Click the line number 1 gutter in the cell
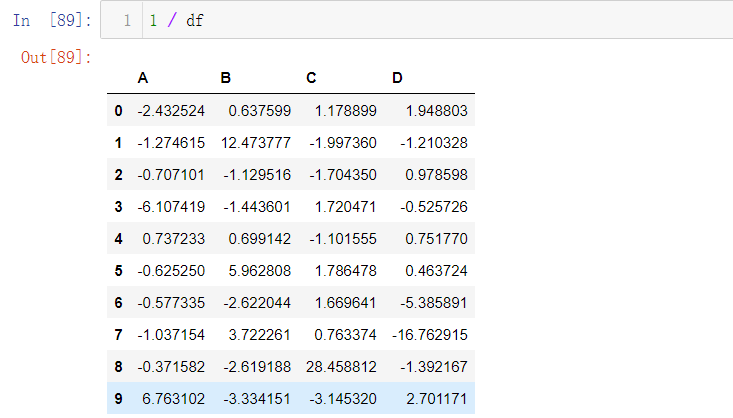The height and width of the screenshot is (418, 733). coord(127,21)
